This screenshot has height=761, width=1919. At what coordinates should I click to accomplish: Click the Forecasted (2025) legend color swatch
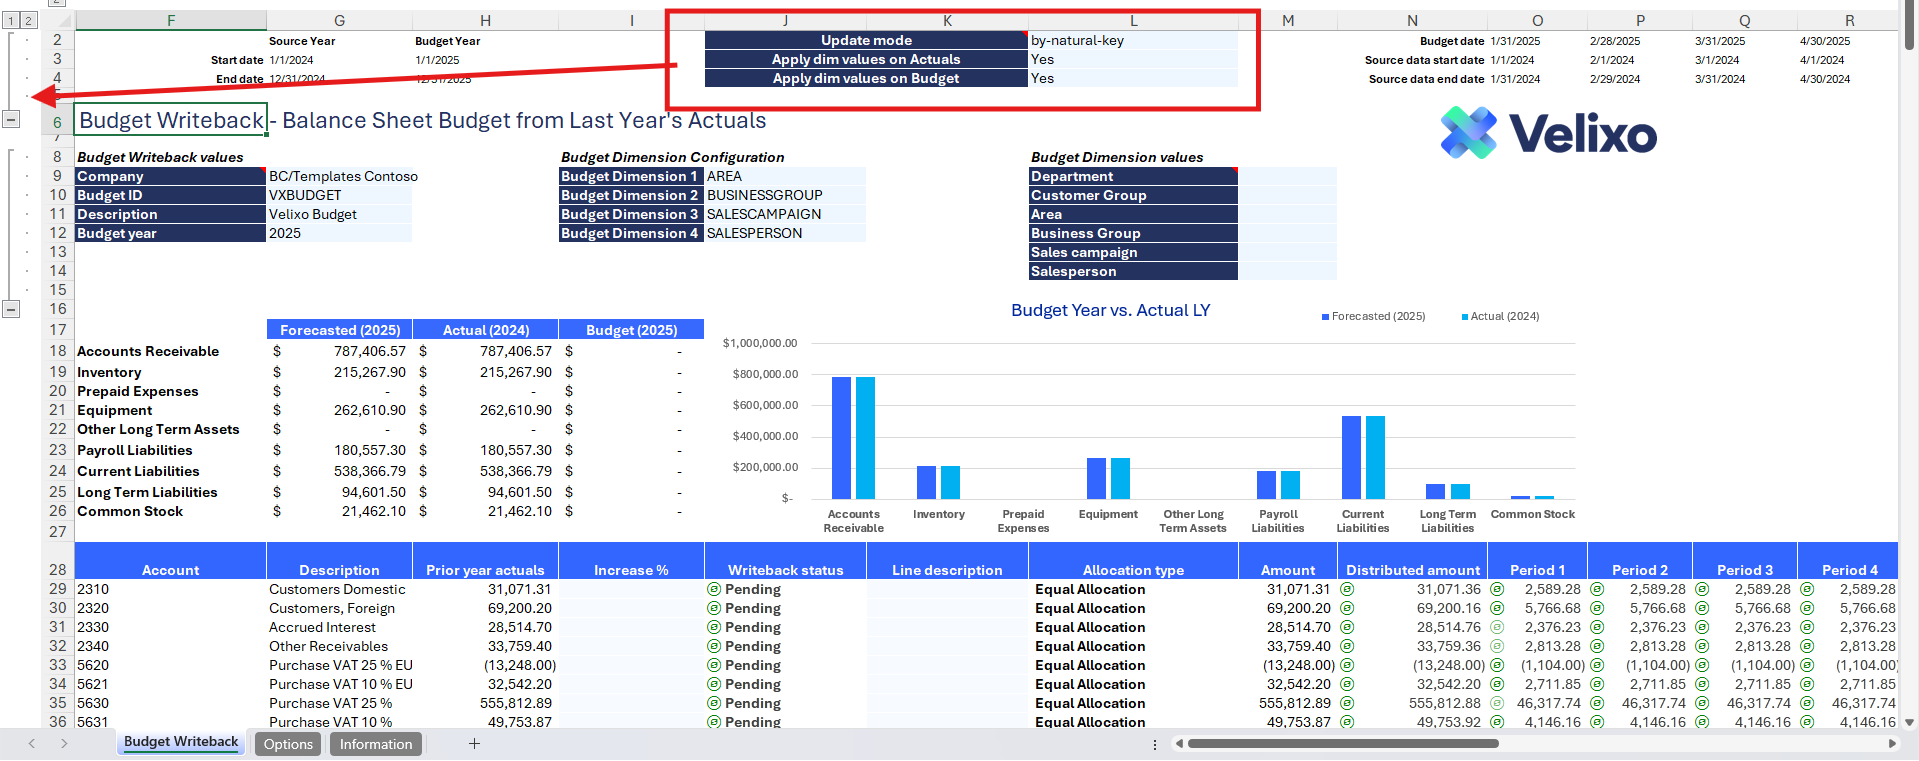(x=1325, y=317)
